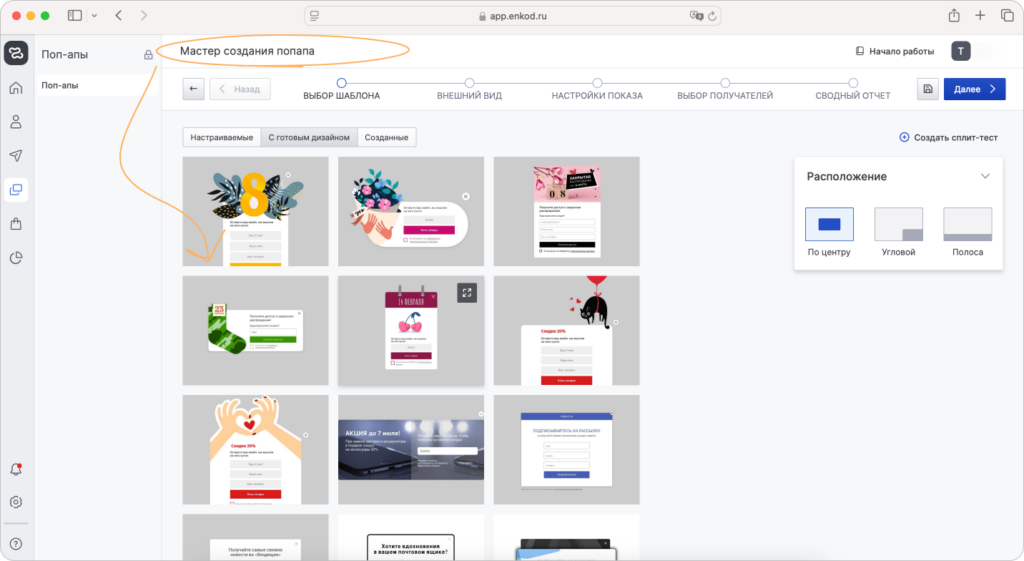Click the left arrow back icon button
The width and height of the screenshot is (1024, 561).
tap(193, 89)
